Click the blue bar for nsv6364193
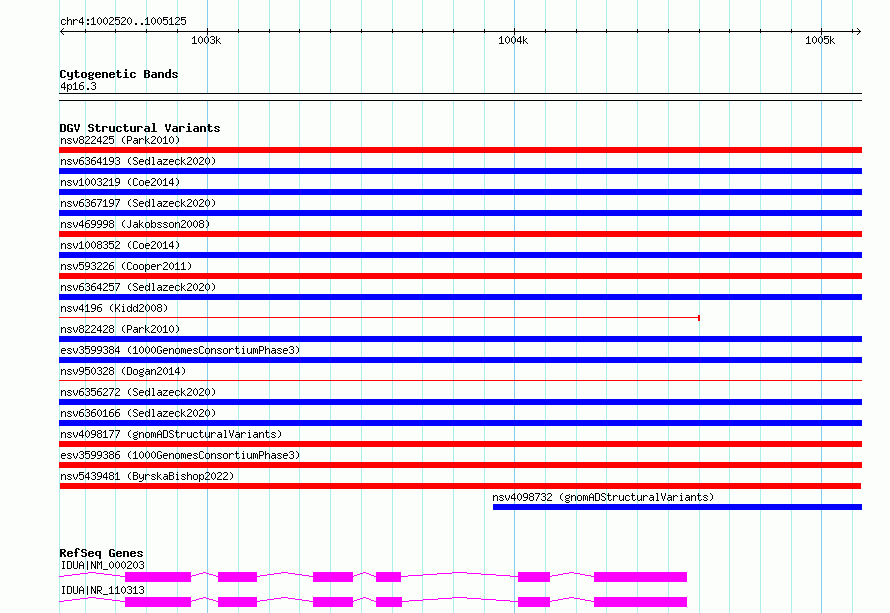 pos(460,171)
